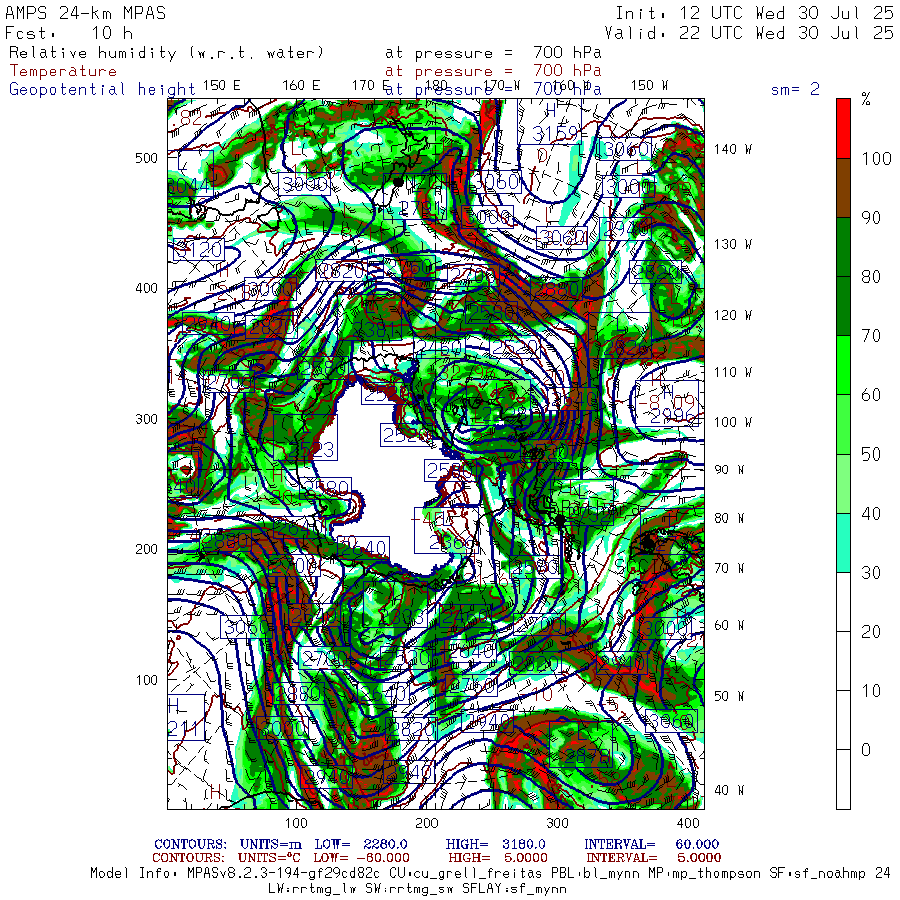The height and width of the screenshot is (900, 900).
Task: Click the '50' label on the color bar
Action: 871,455
